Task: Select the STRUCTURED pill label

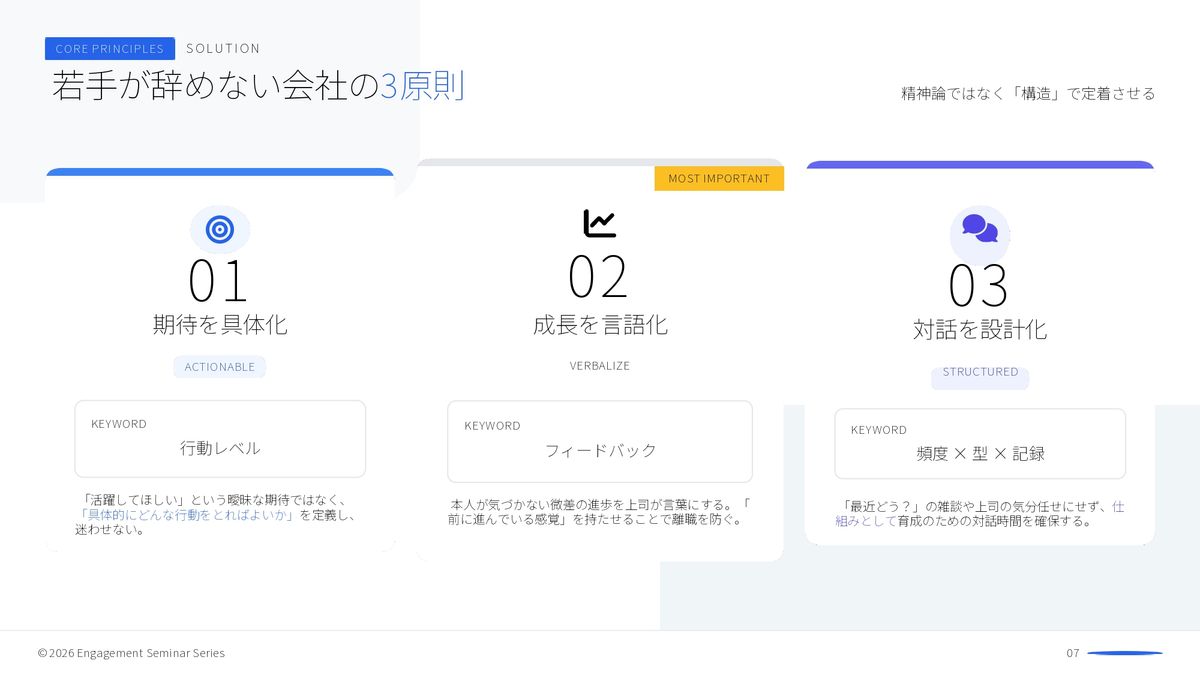Action: (980, 372)
